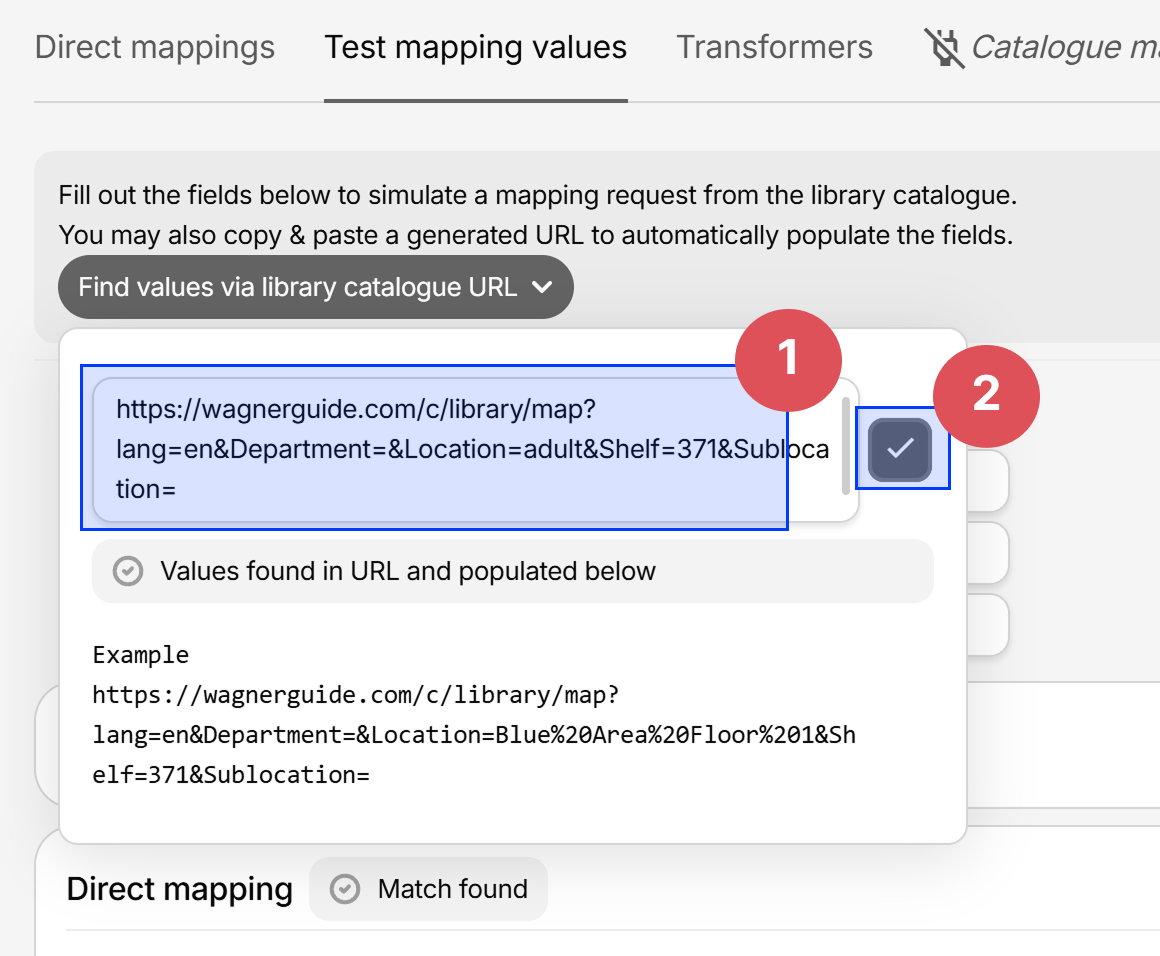Viewport: 1160px width, 956px height.
Task: Switch to the Direct mappings tab
Action: pos(155,46)
